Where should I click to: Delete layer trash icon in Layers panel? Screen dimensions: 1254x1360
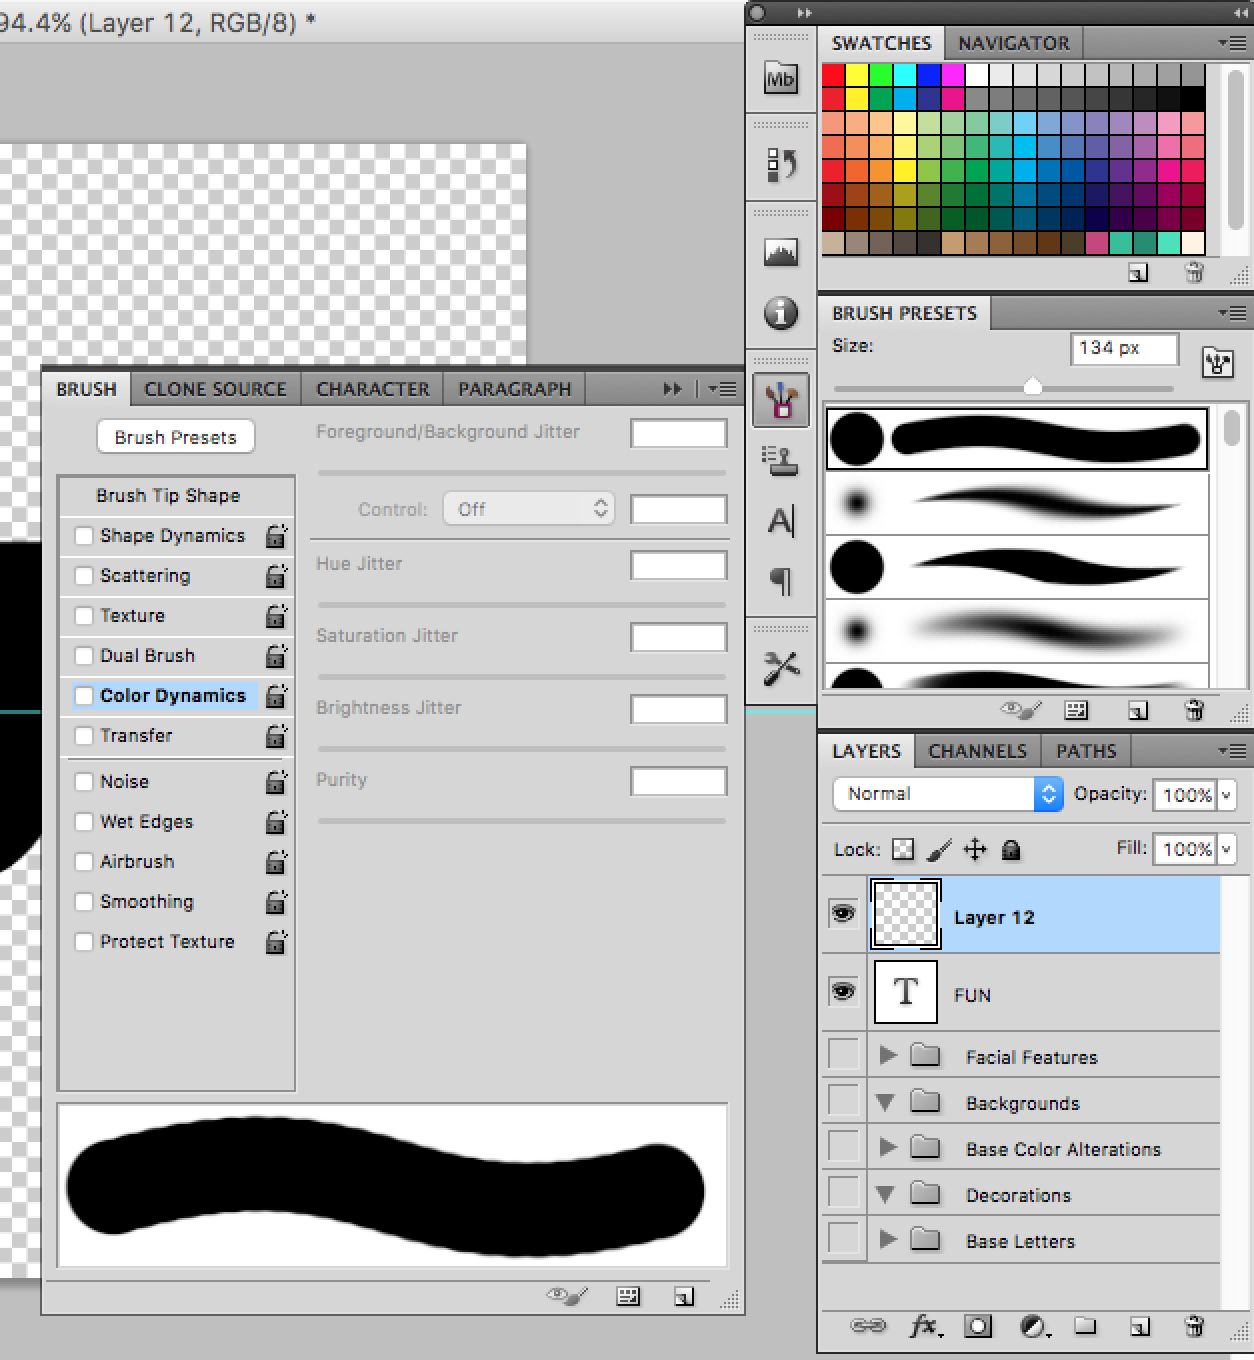[x=1194, y=1326]
